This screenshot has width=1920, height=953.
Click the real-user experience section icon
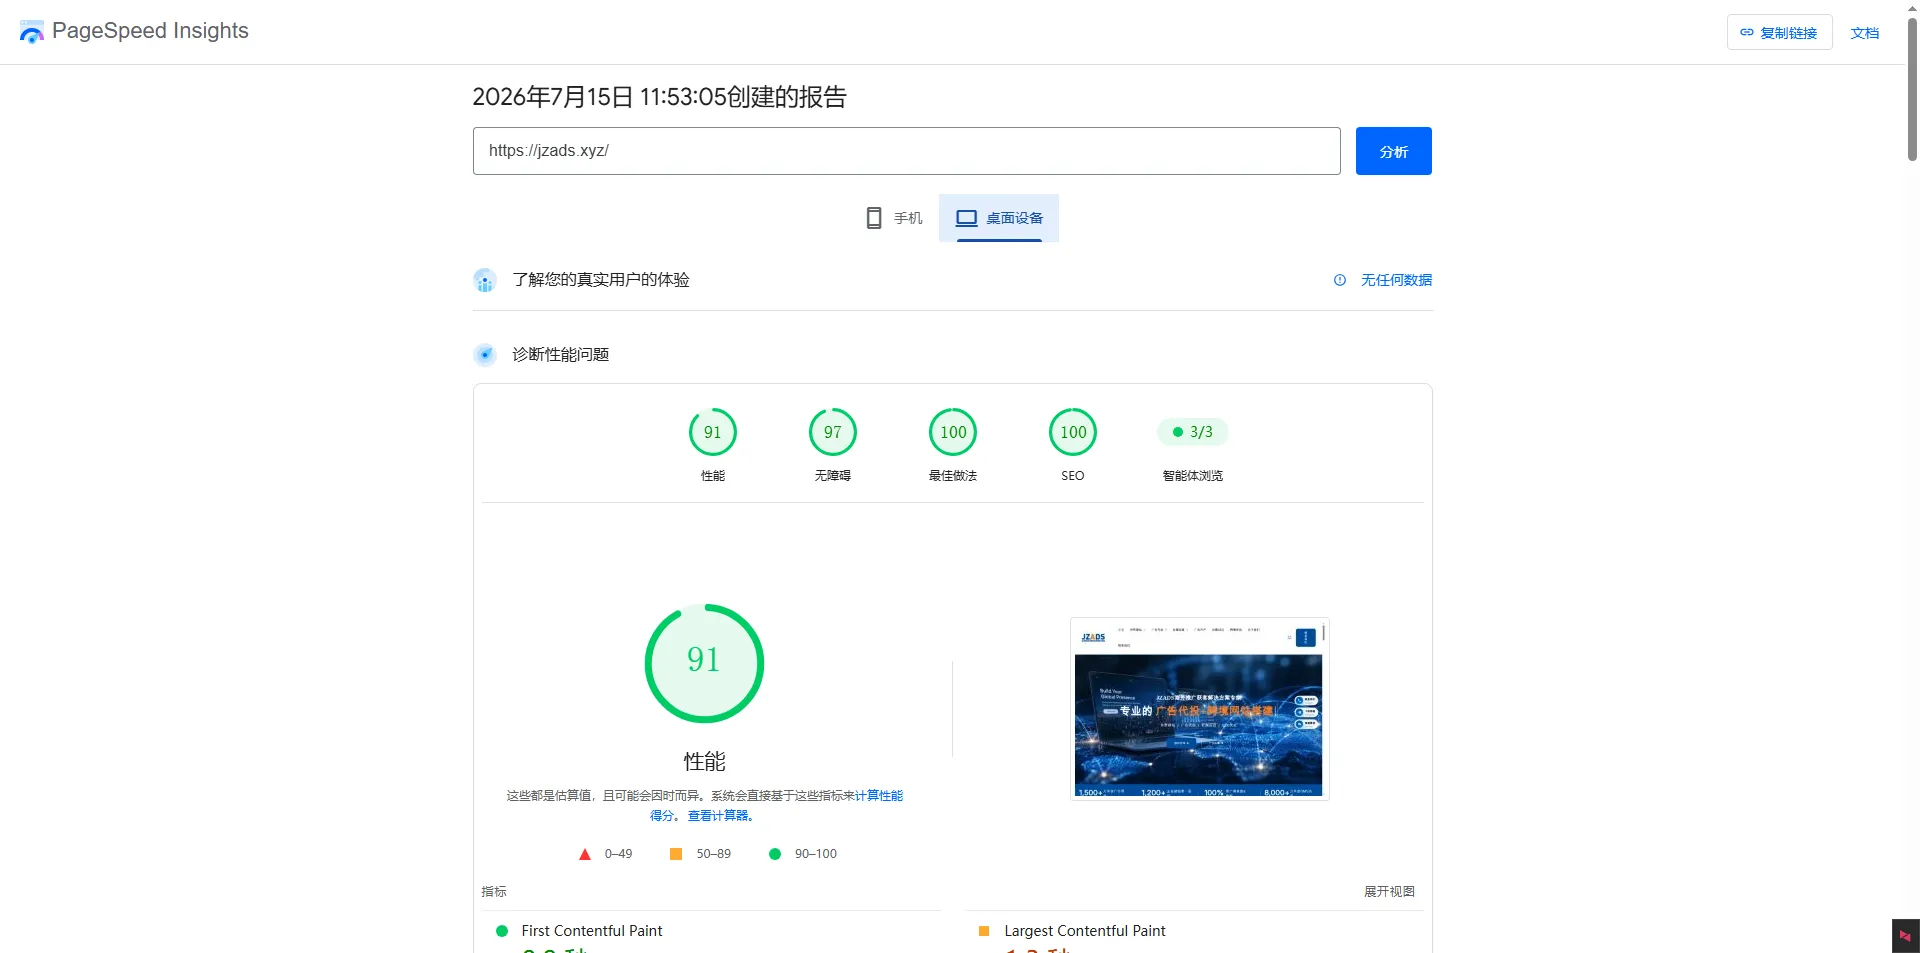click(485, 280)
